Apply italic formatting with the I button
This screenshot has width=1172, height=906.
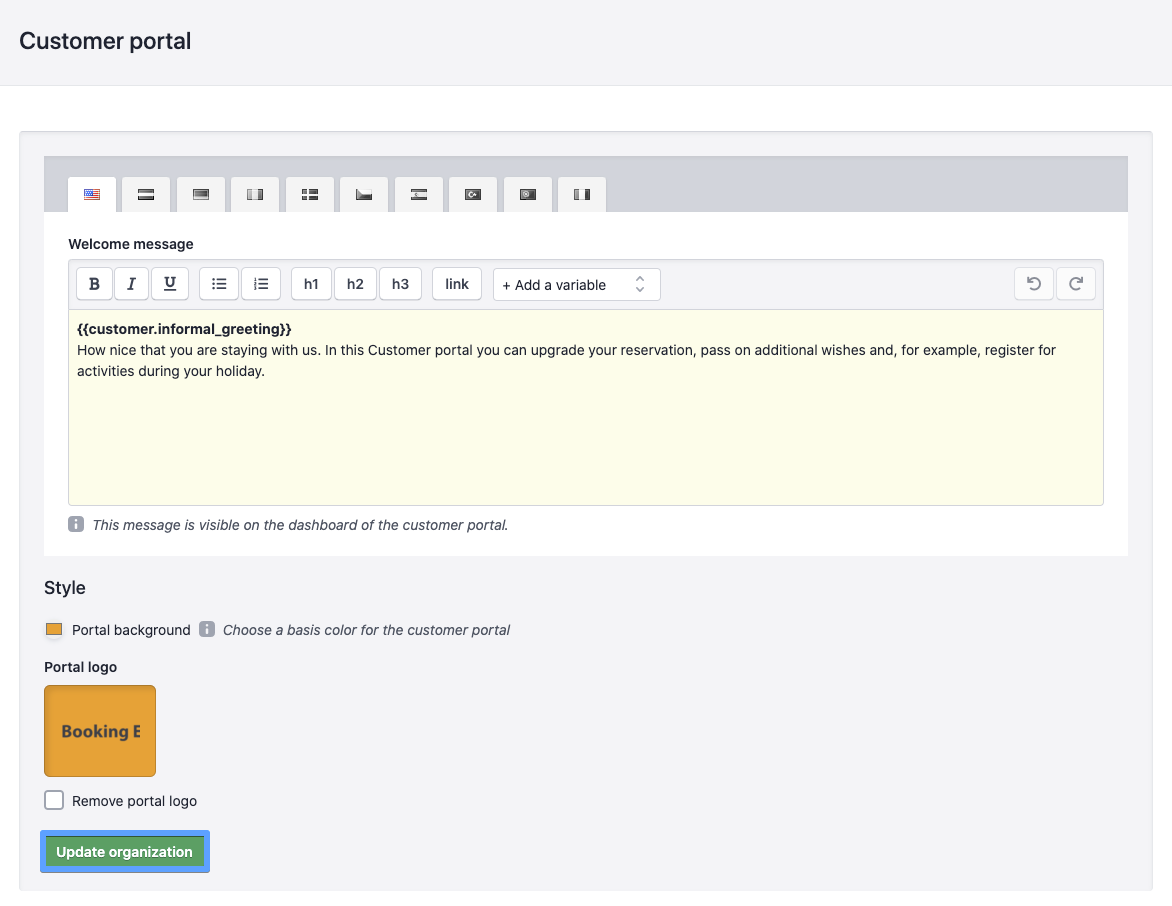pyautogui.click(x=132, y=284)
